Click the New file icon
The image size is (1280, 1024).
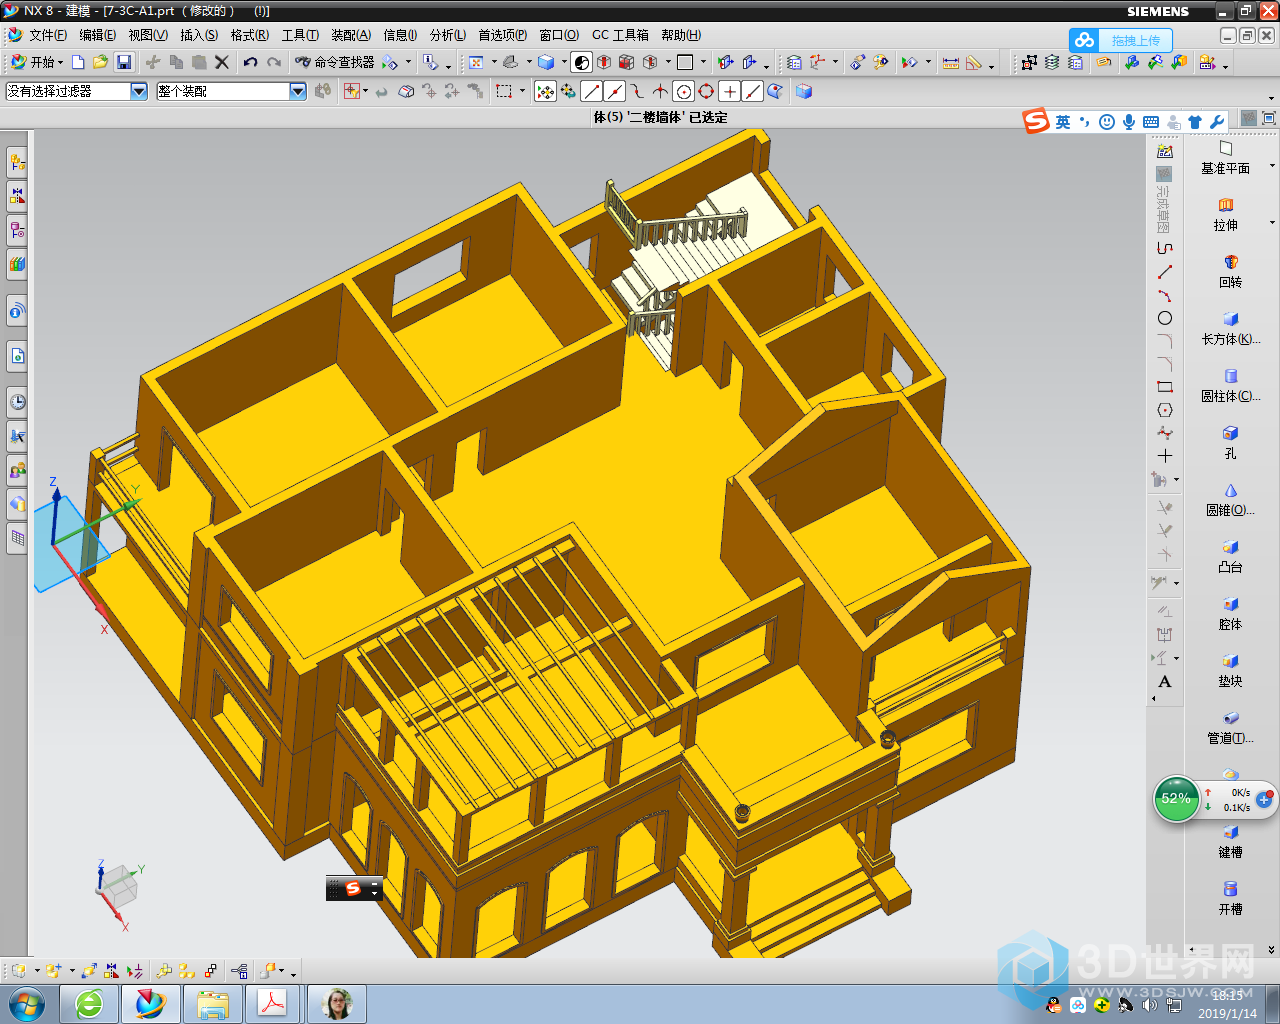pos(78,62)
